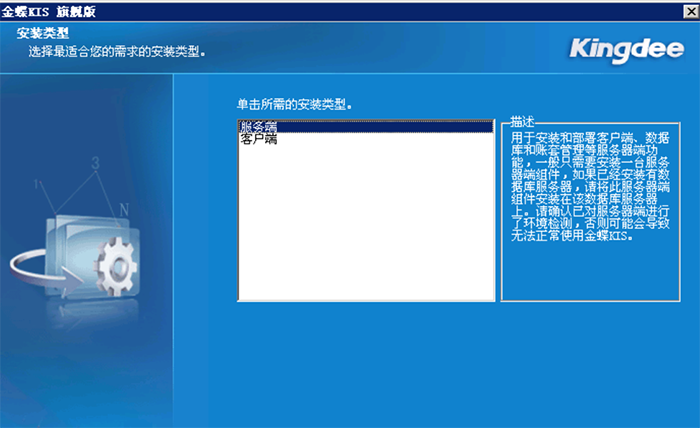Click the gear and monitor illustration
700x428 pixels.
point(75,257)
